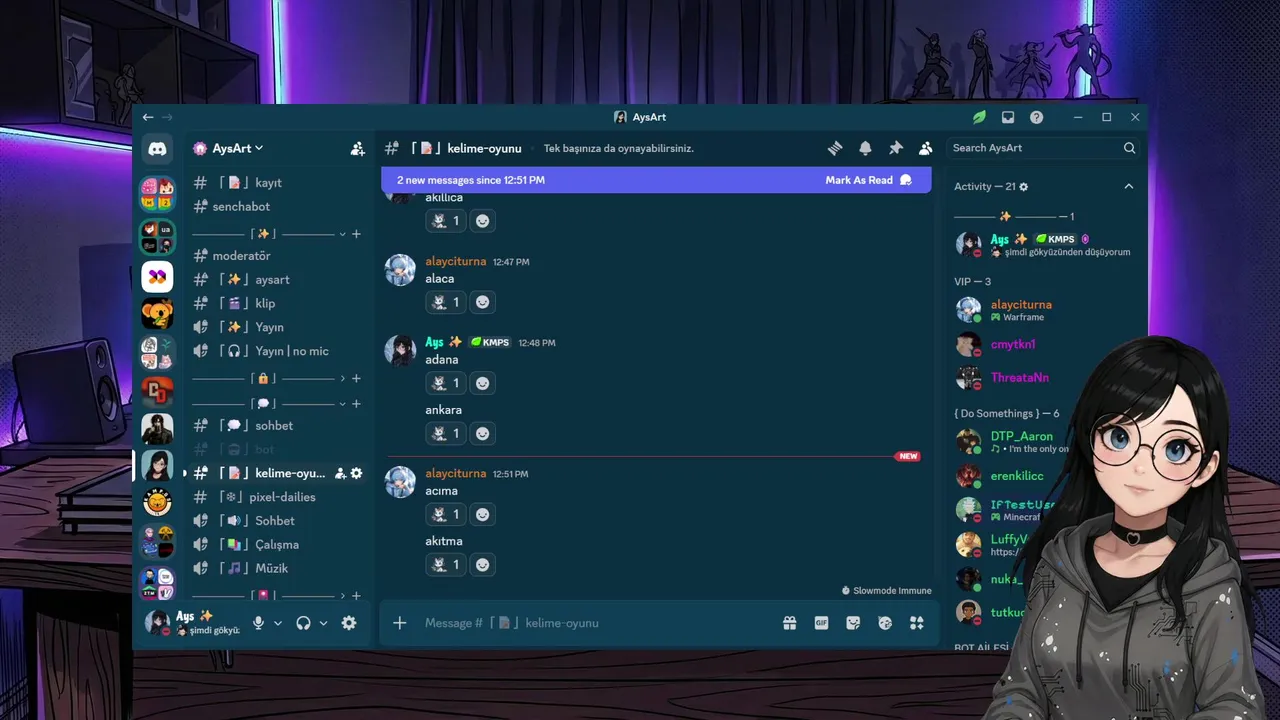Open alayciturna profile from 12:47 PM message
This screenshot has width=1280, height=720.
[x=455, y=262]
